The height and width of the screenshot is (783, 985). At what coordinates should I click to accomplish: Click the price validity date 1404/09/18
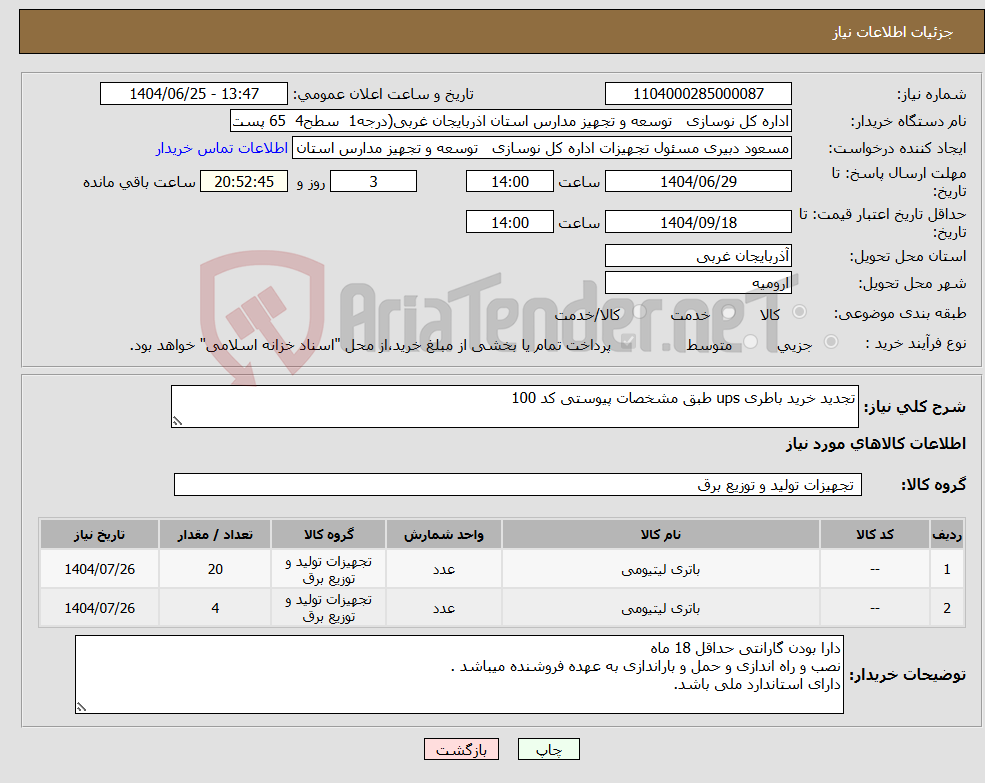(x=697, y=221)
